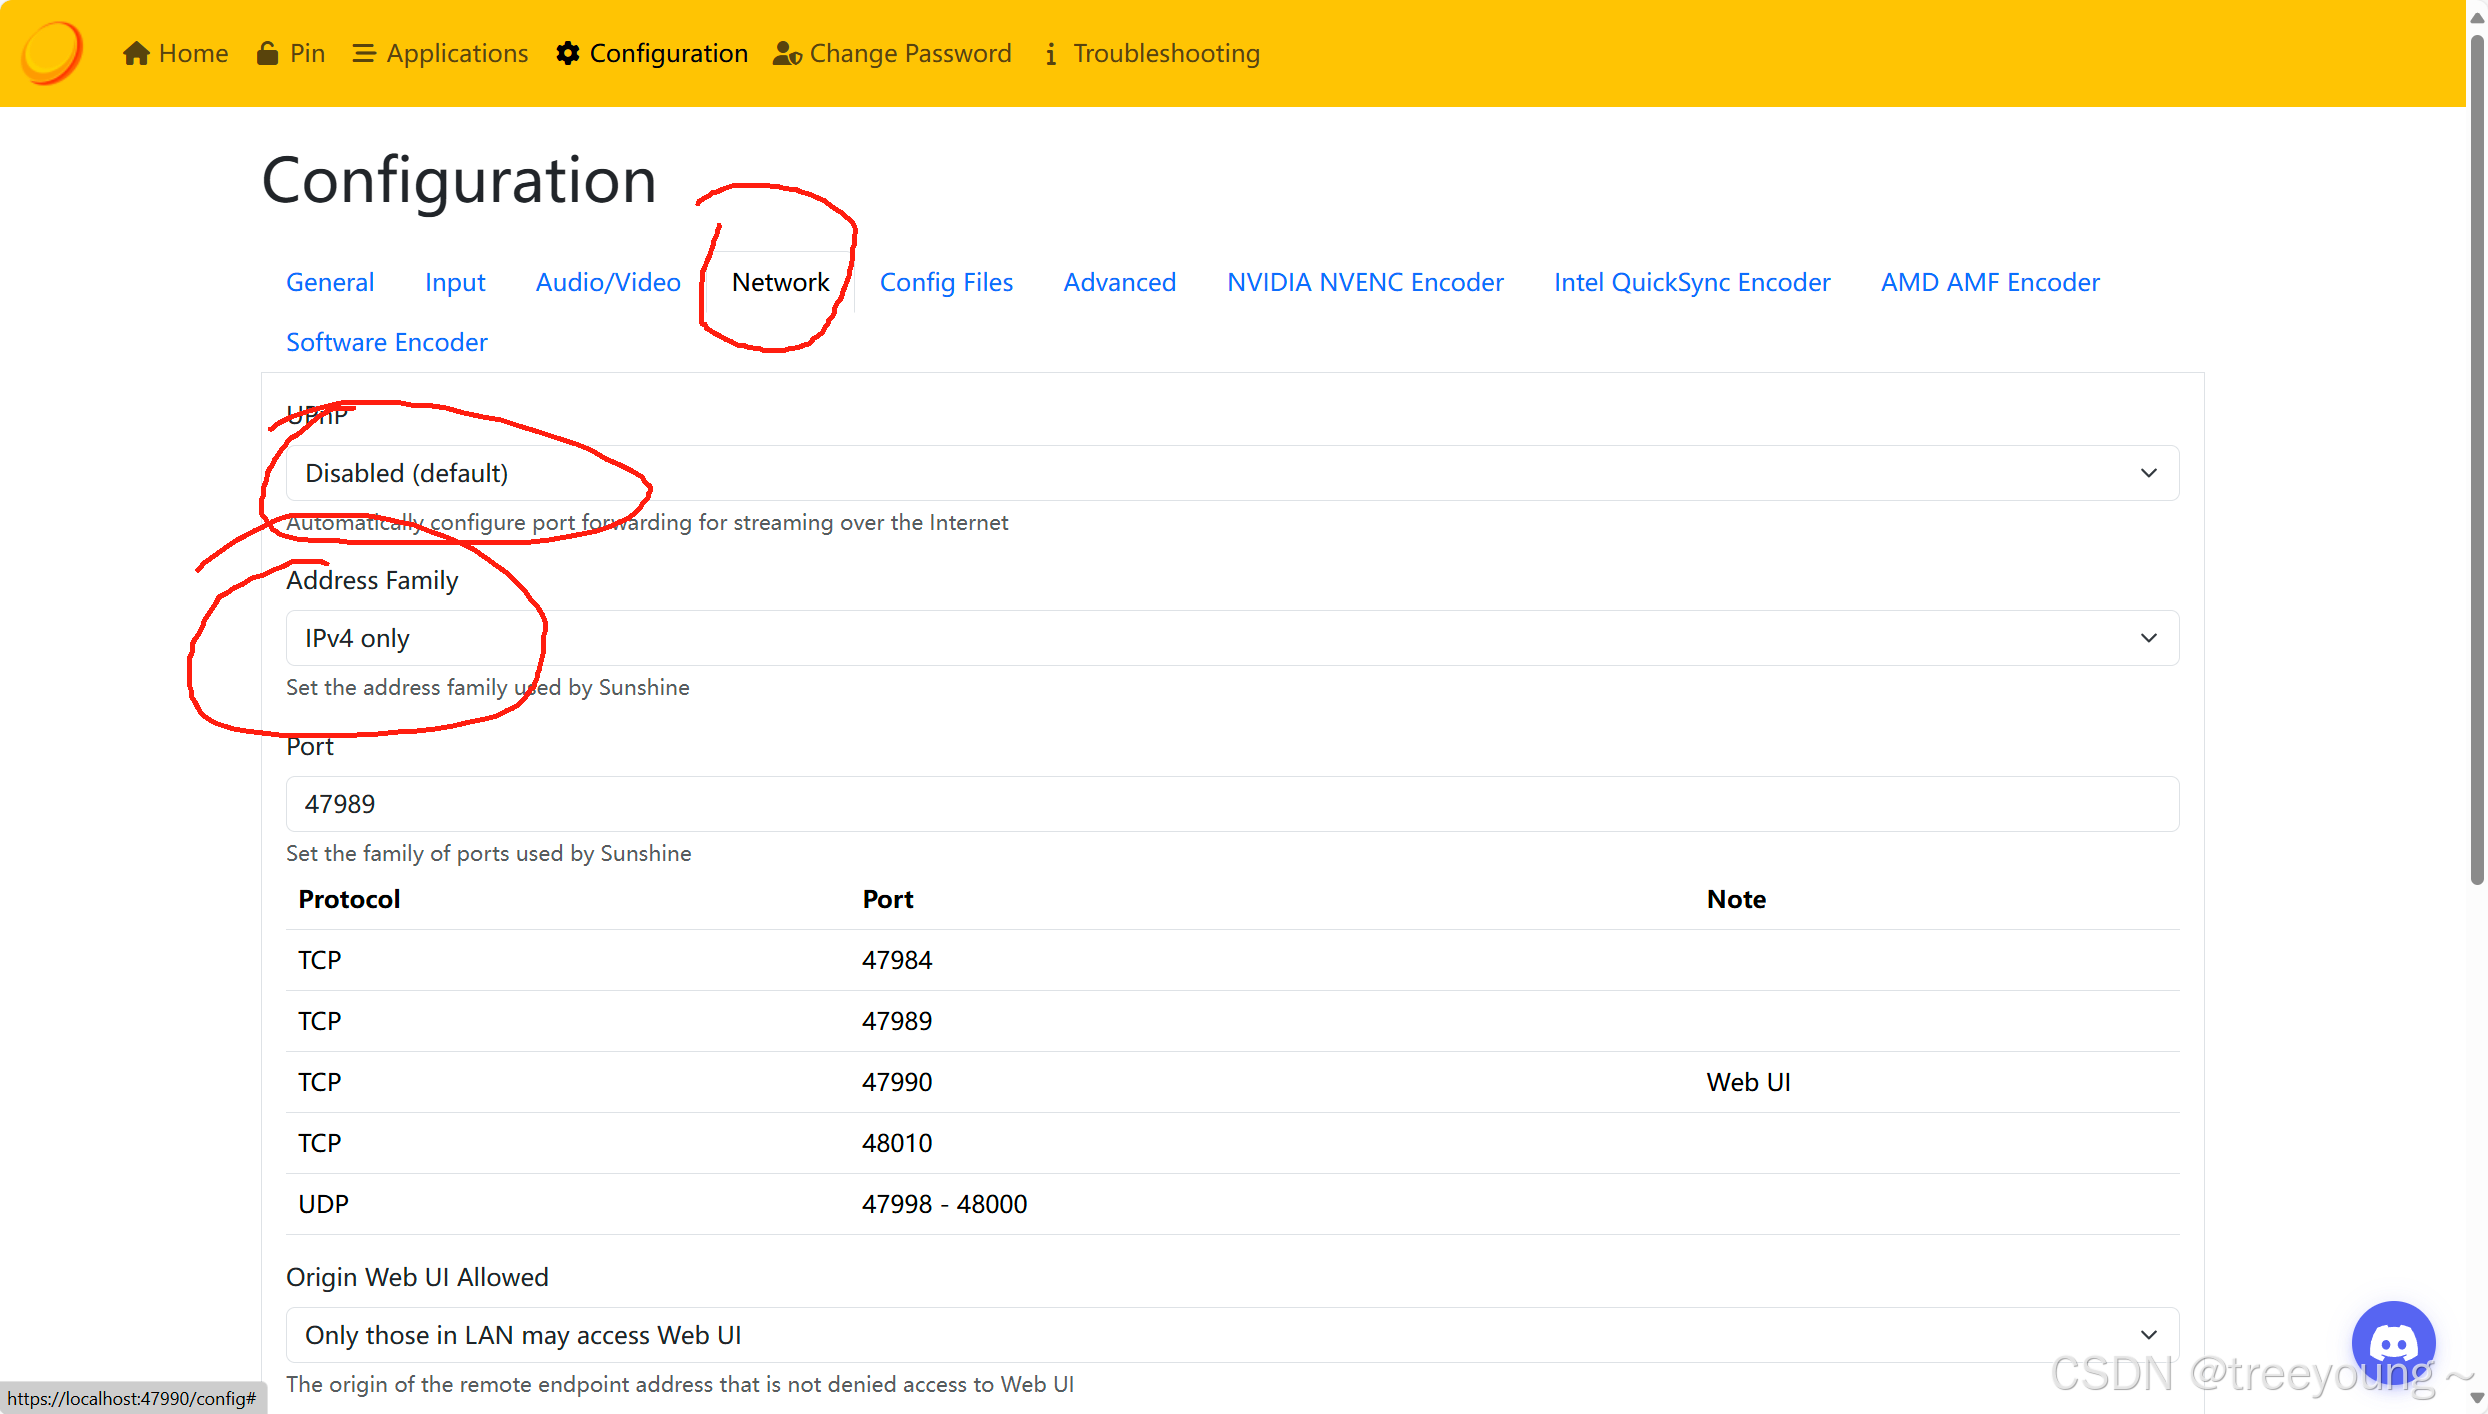Open the Address Family dropdown
The height and width of the screenshot is (1414, 2488).
(1232, 638)
